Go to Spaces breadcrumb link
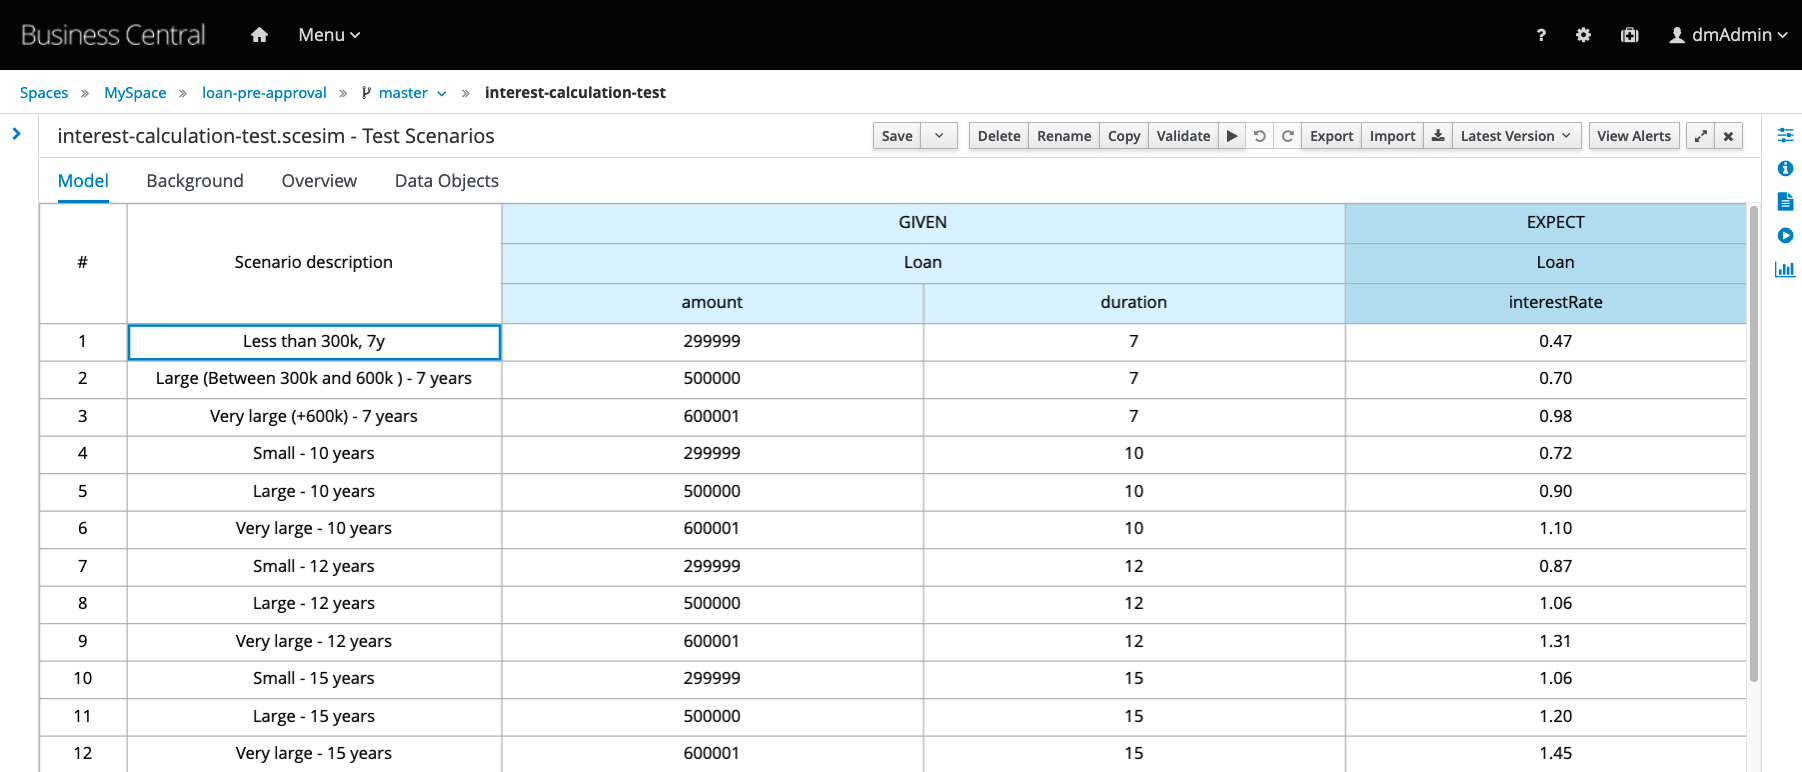1802x772 pixels. [44, 93]
